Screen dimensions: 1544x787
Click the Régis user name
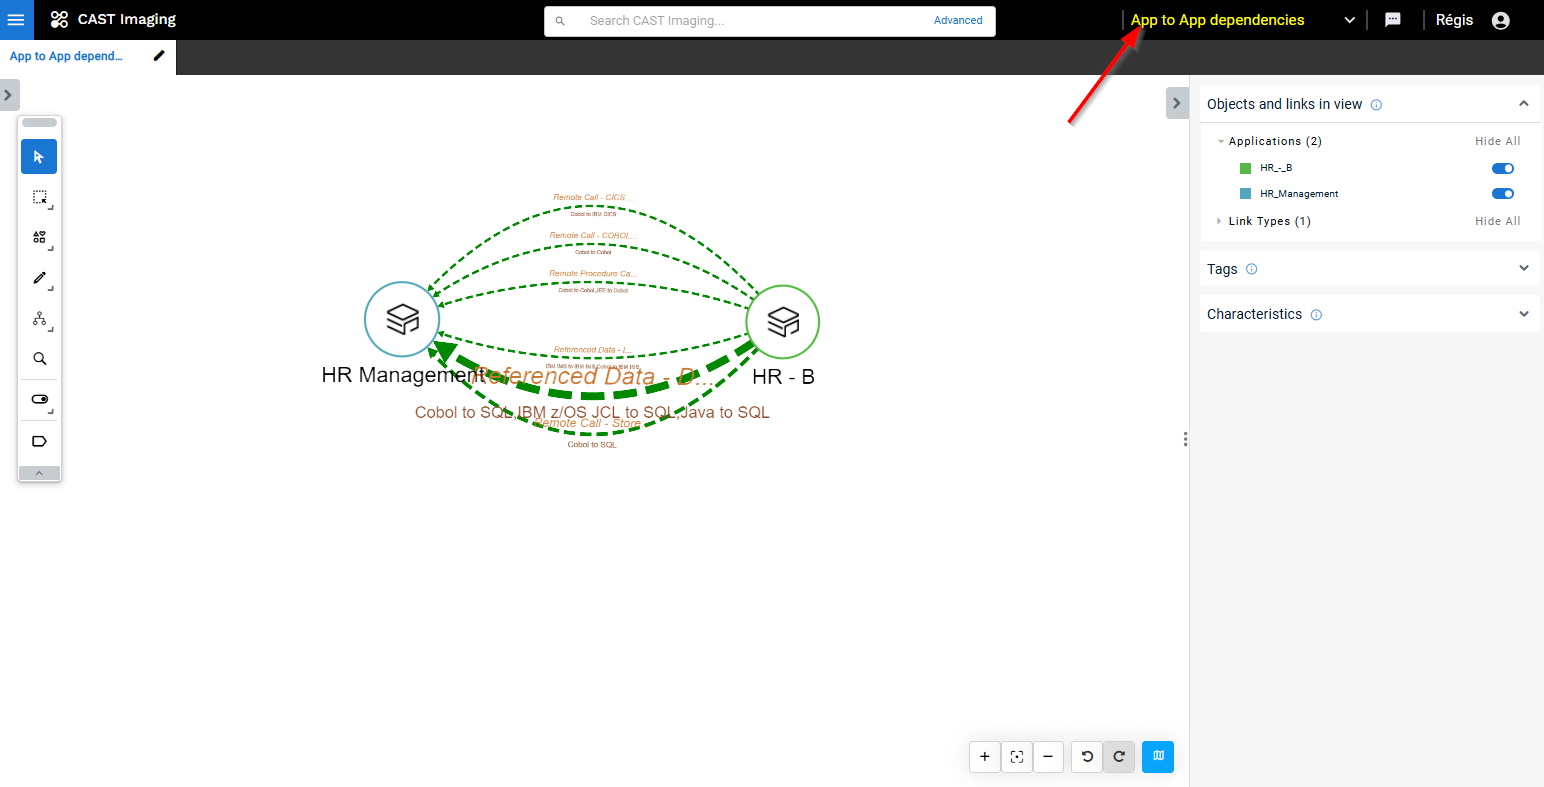click(x=1454, y=20)
